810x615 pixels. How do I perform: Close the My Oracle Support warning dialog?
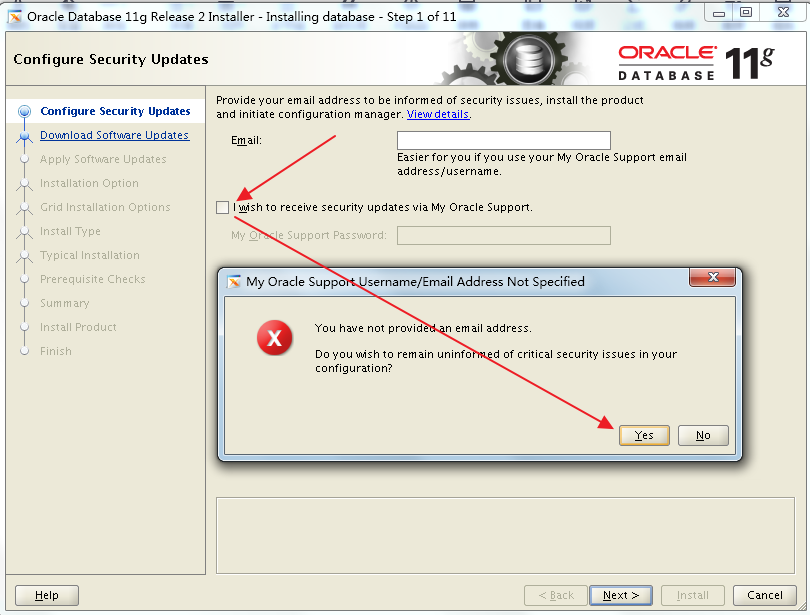[712, 277]
